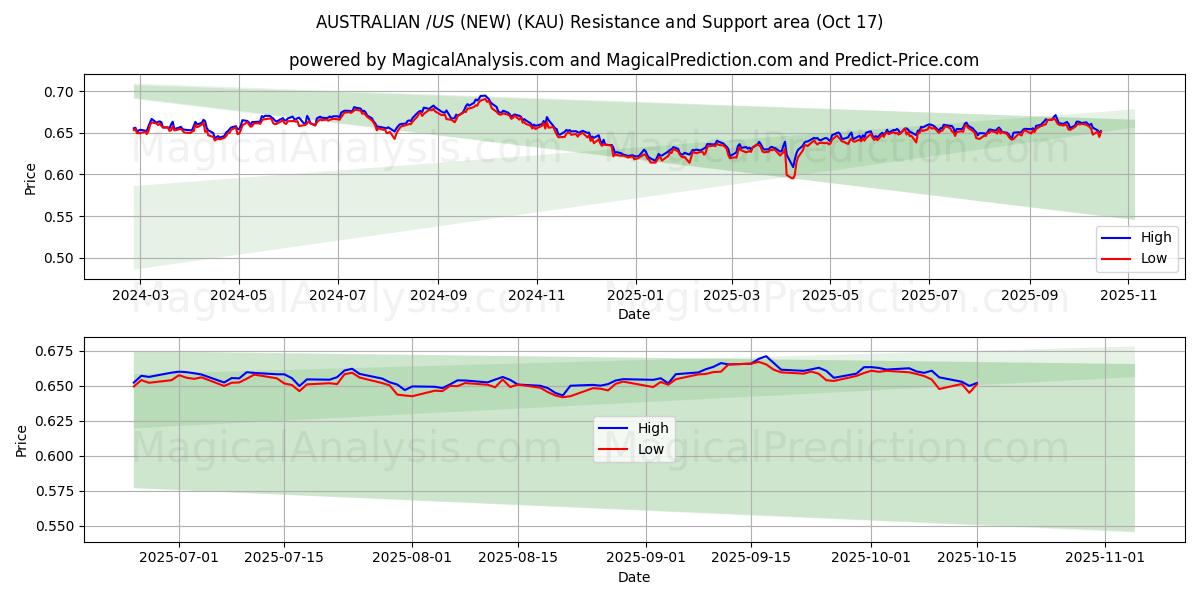Select the Low label in bottom chart legend

(651, 449)
